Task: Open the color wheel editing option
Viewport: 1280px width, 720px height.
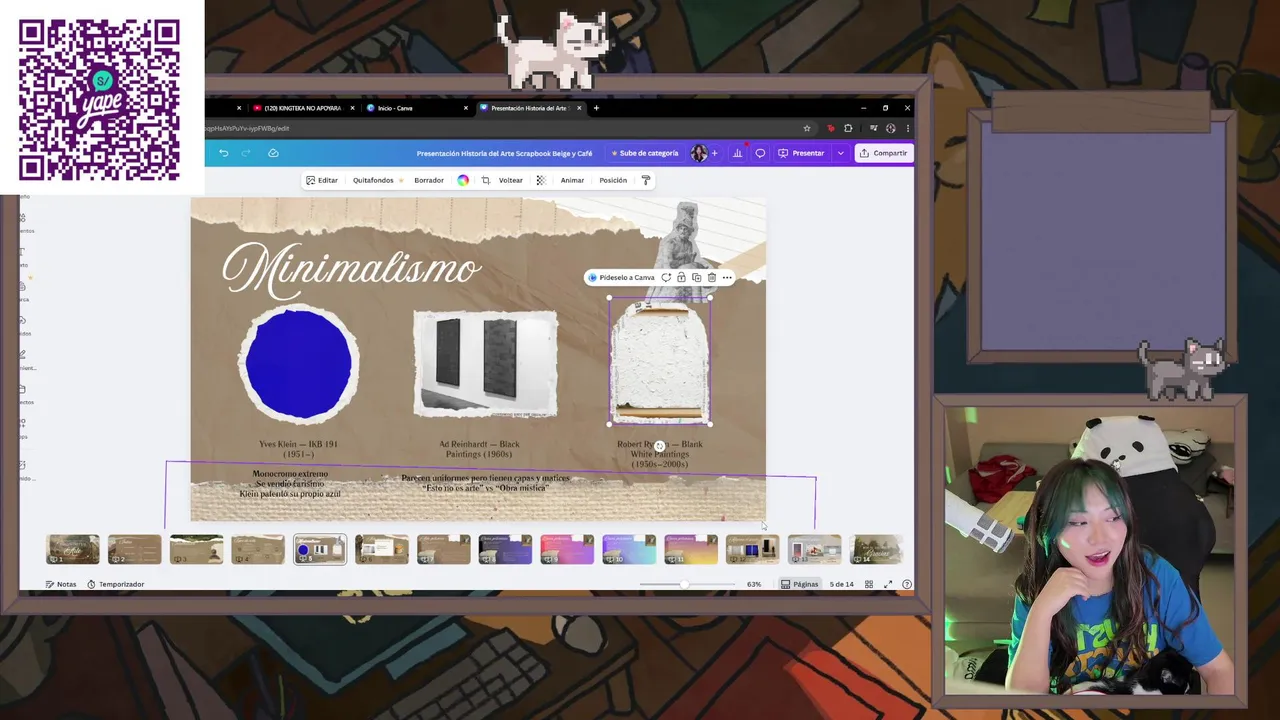Action: 463,180
